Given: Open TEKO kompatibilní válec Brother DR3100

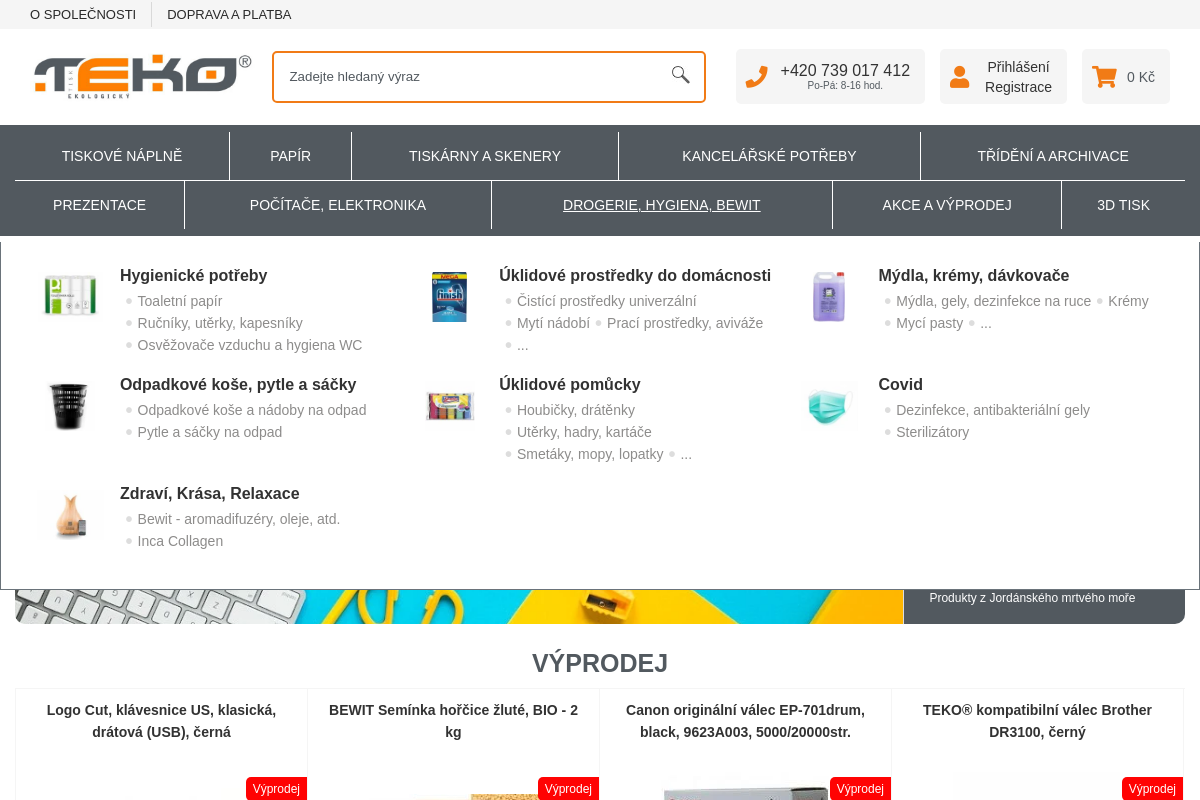Looking at the screenshot, I should (1037, 721).
